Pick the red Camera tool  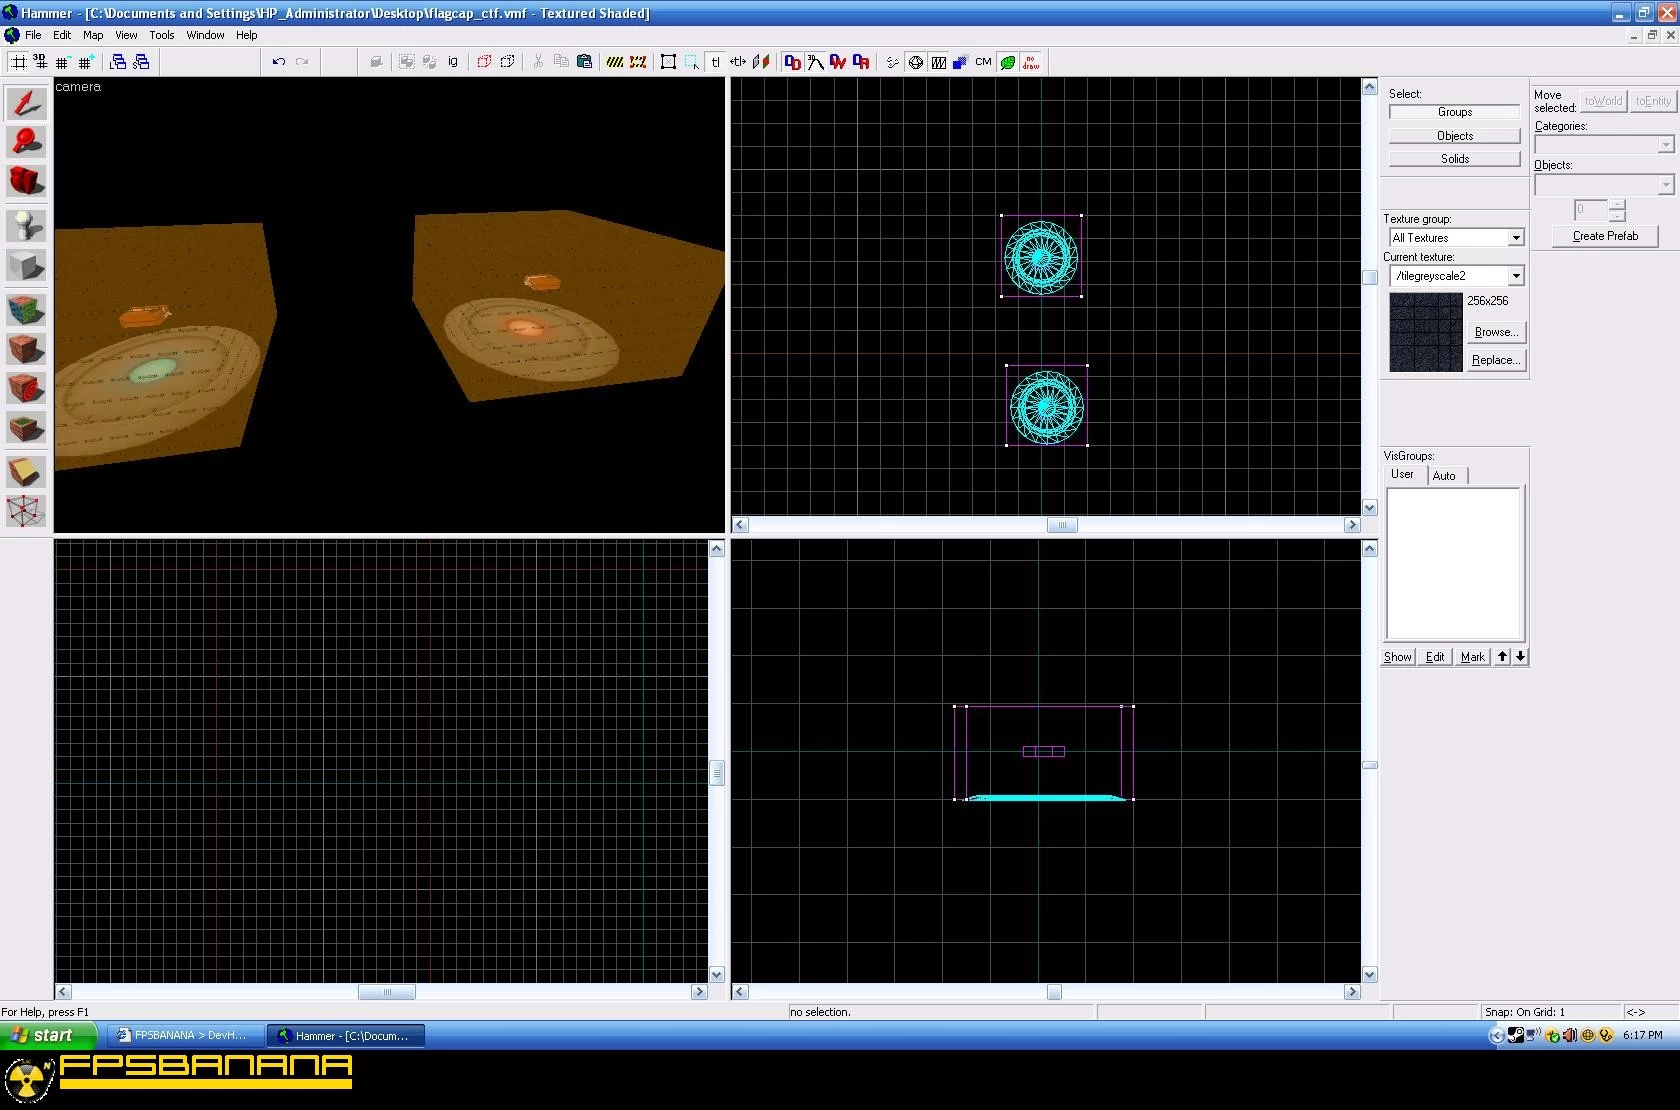26,181
